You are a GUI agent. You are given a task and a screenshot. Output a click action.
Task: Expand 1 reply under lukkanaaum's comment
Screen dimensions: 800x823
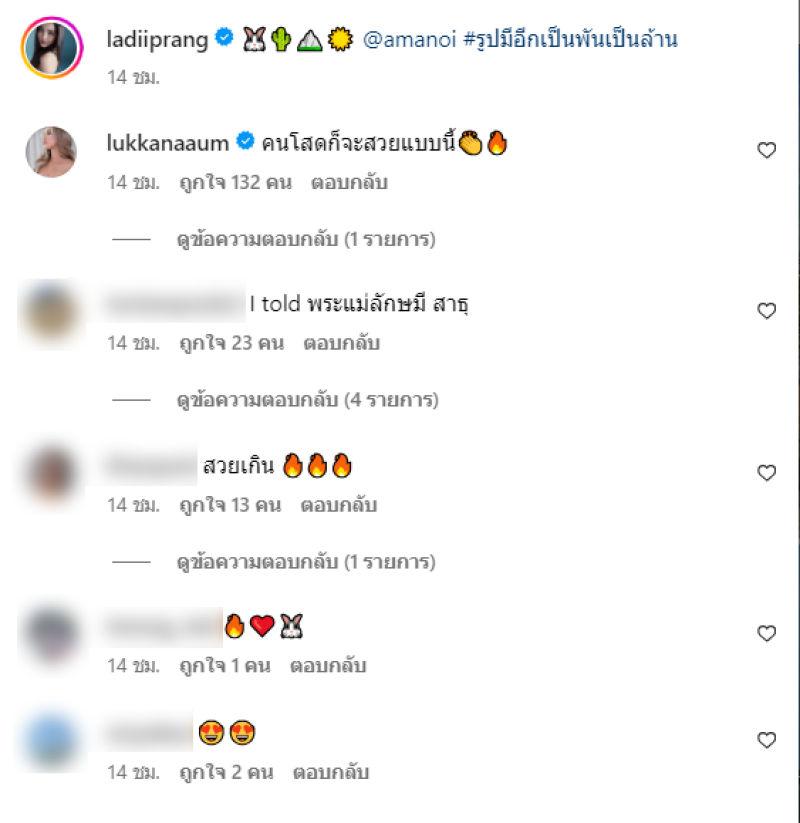306,239
